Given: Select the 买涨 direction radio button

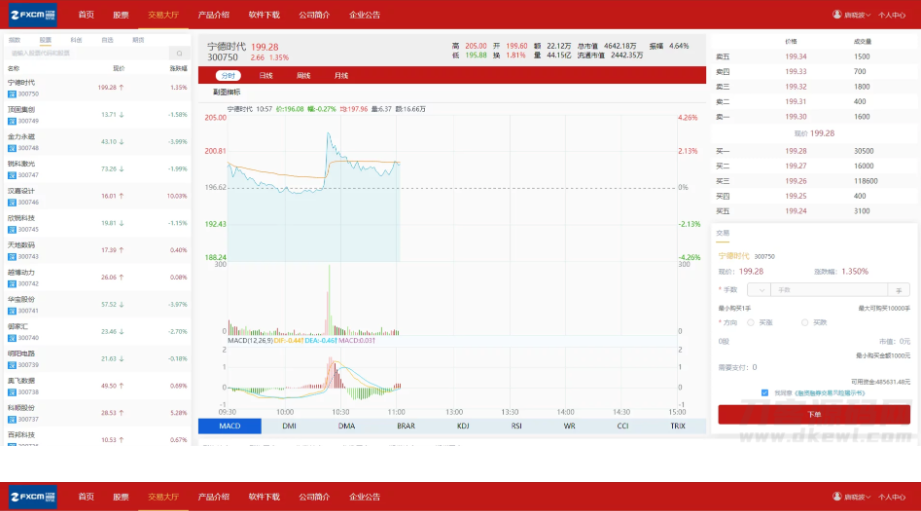Looking at the screenshot, I should (751, 322).
